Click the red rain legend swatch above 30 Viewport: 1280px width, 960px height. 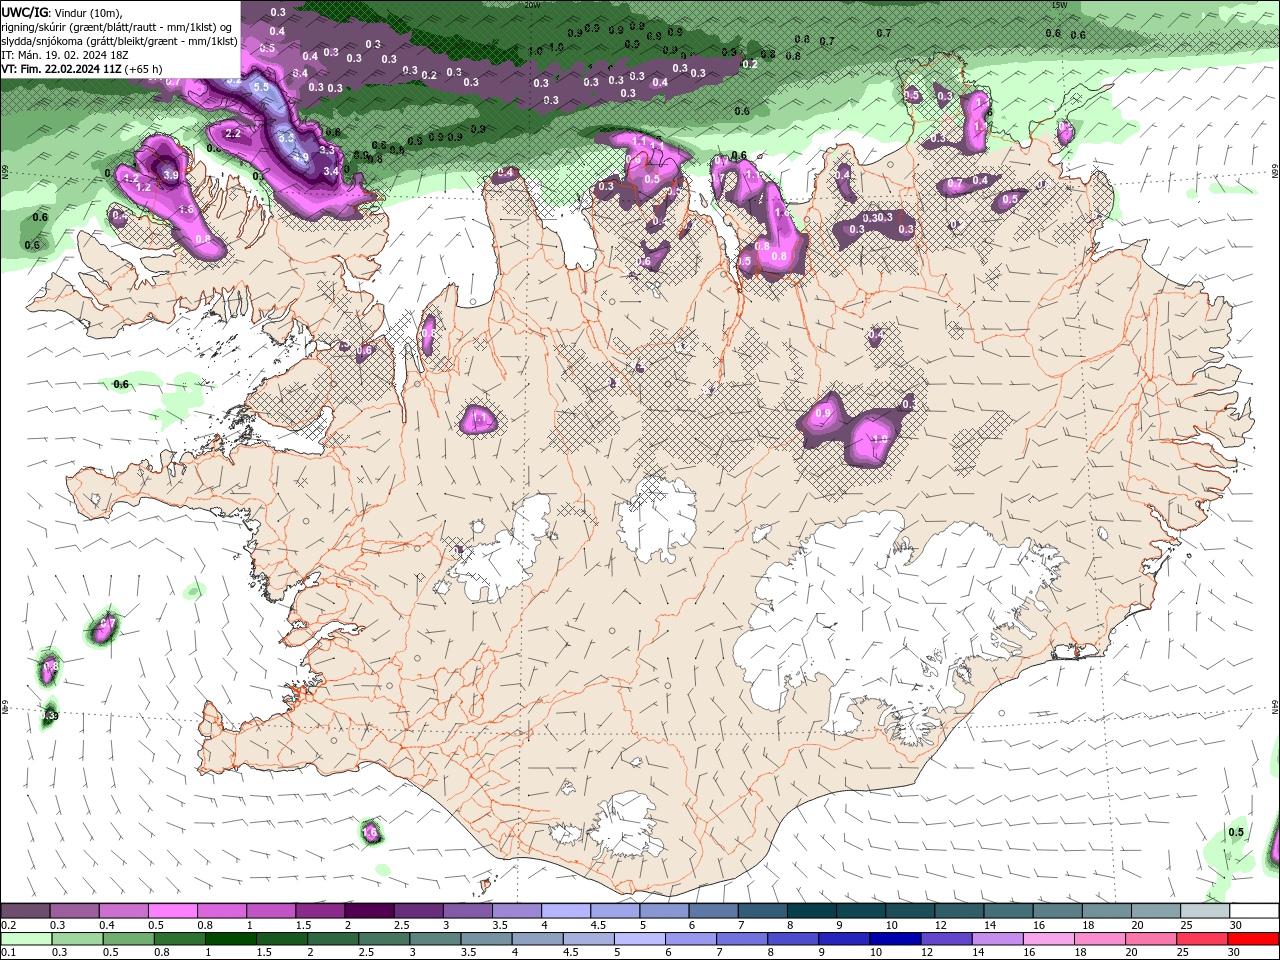pyautogui.click(x=1254, y=938)
